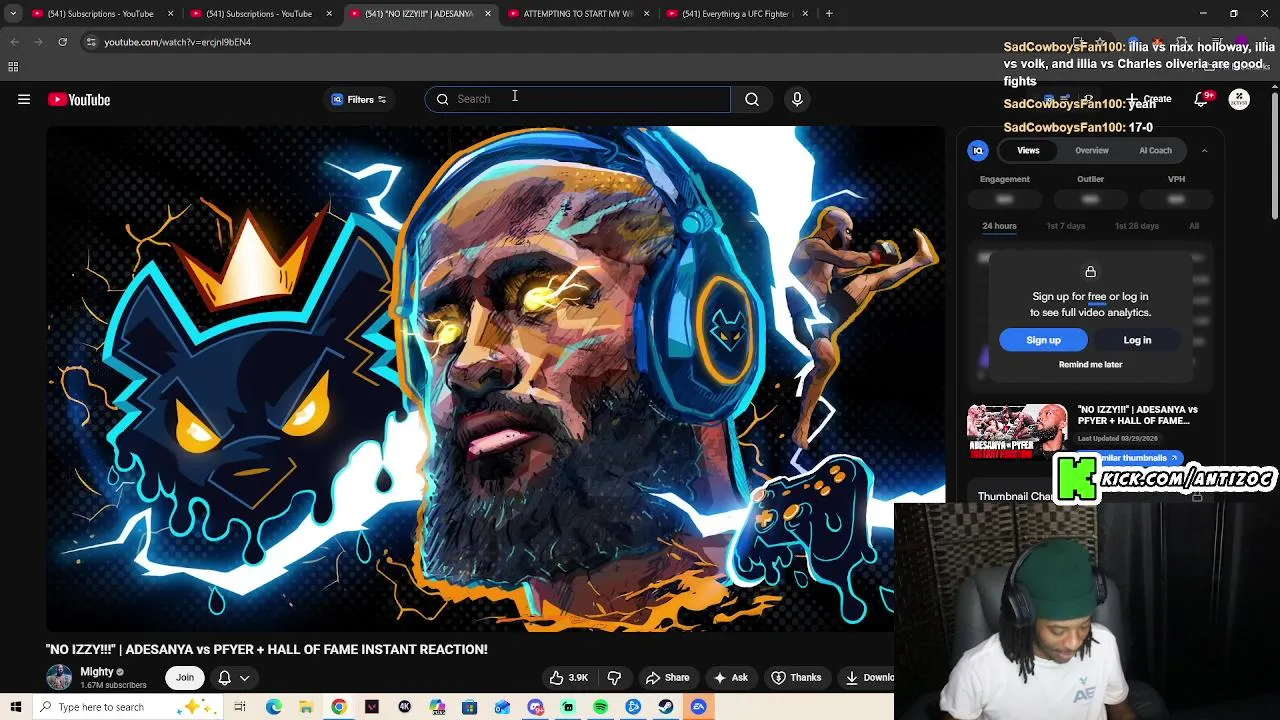Open File Explorer from taskbar

306,707
